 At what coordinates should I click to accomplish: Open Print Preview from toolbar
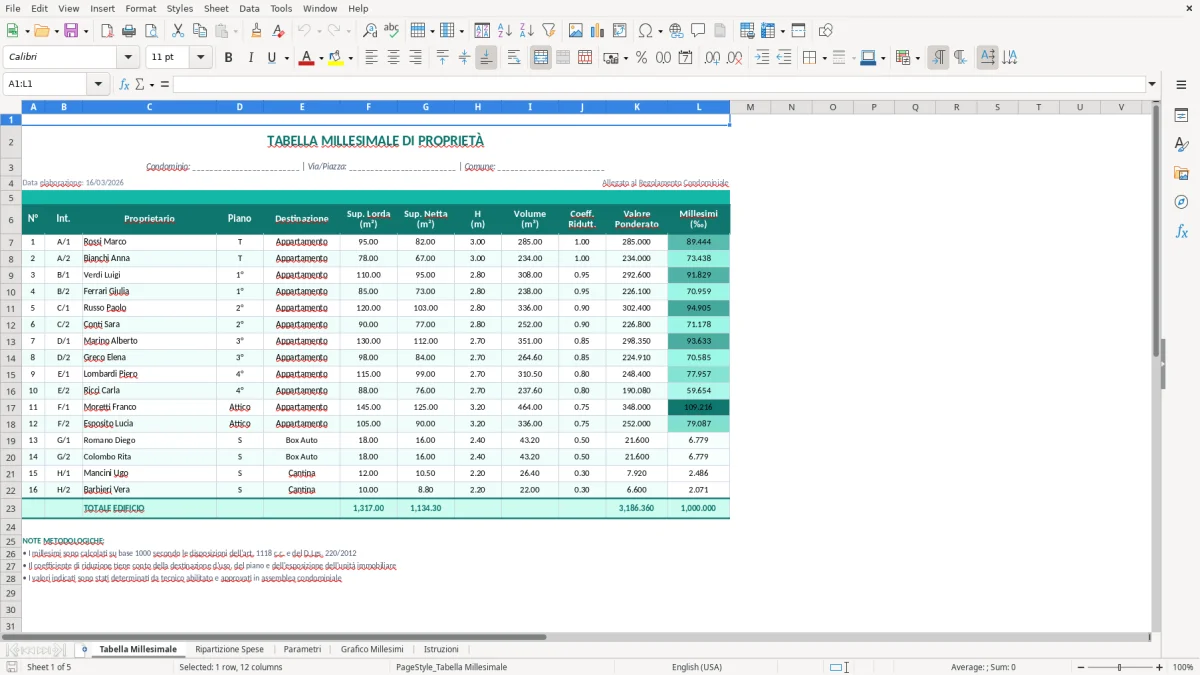pos(149,31)
